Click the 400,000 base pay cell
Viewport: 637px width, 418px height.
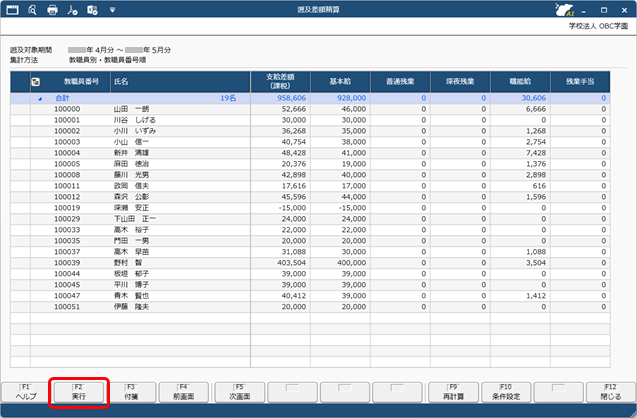(340, 263)
